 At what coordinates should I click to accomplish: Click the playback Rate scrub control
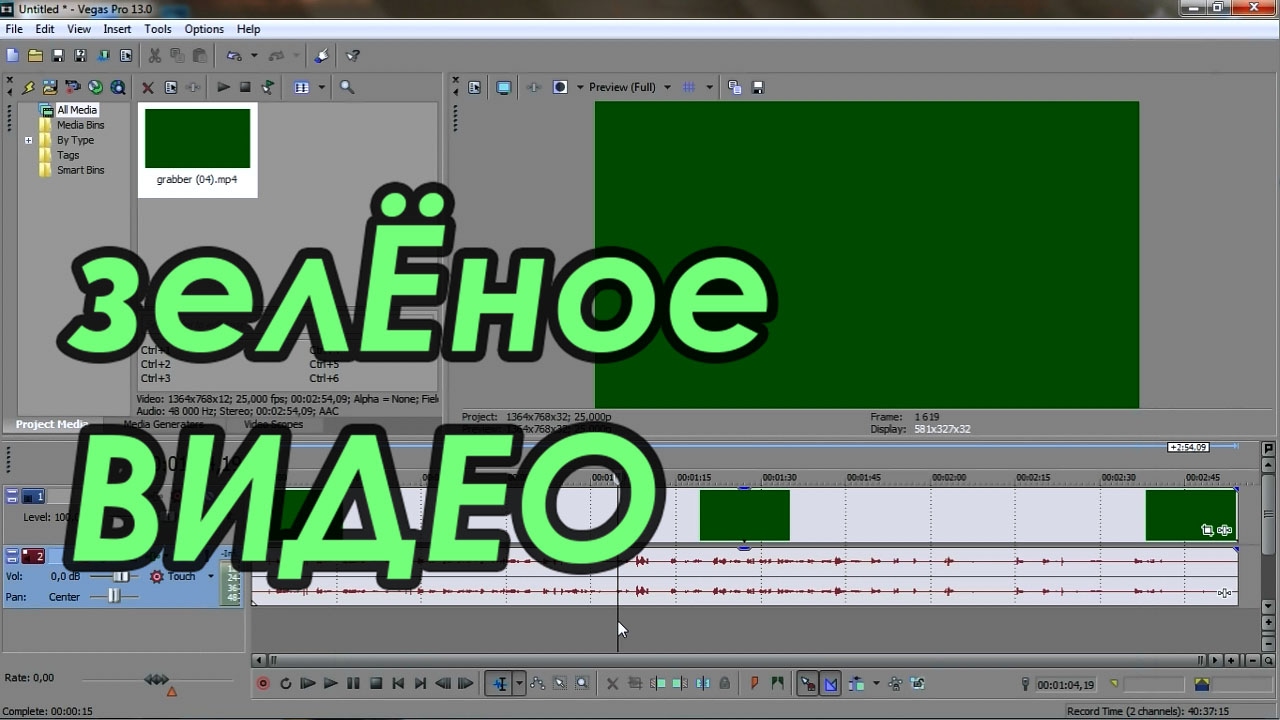click(x=157, y=679)
